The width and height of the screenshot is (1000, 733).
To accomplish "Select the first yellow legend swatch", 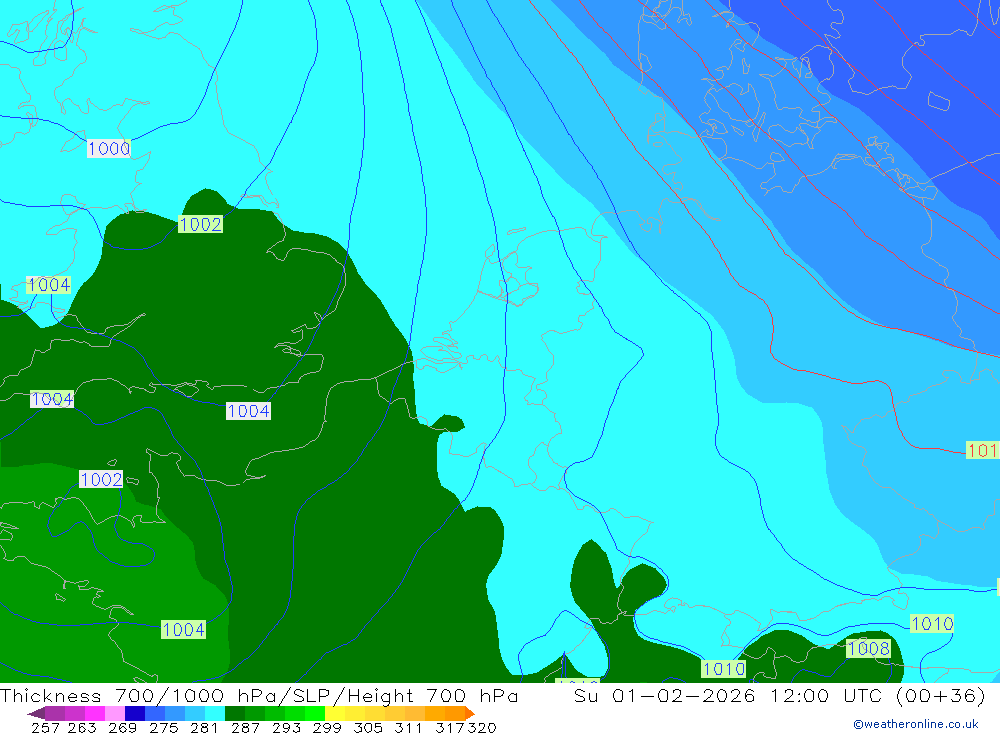I will click(x=335, y=713).
